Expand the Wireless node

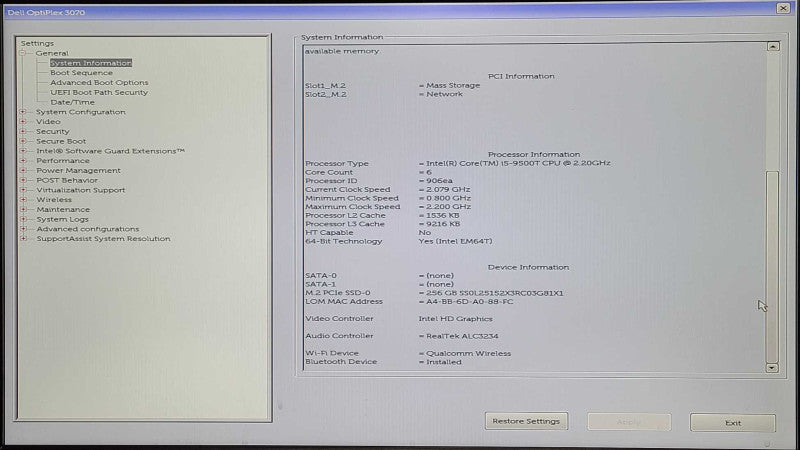(x=23, y=199)
